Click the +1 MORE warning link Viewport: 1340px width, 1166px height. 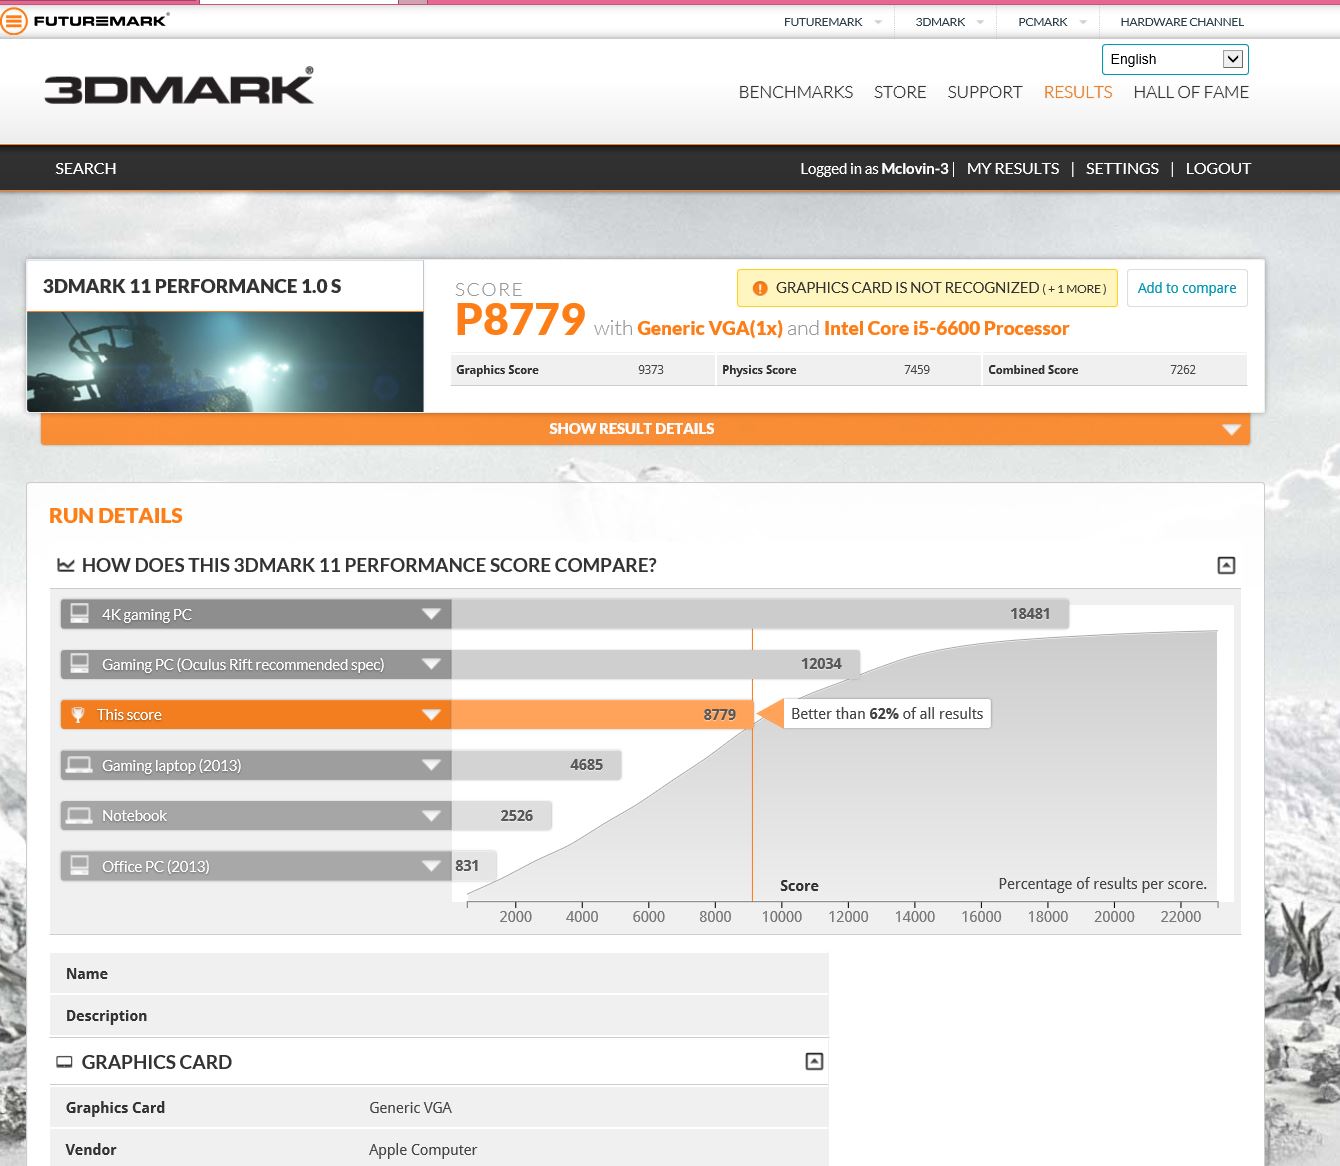(x=1076, y=289)
